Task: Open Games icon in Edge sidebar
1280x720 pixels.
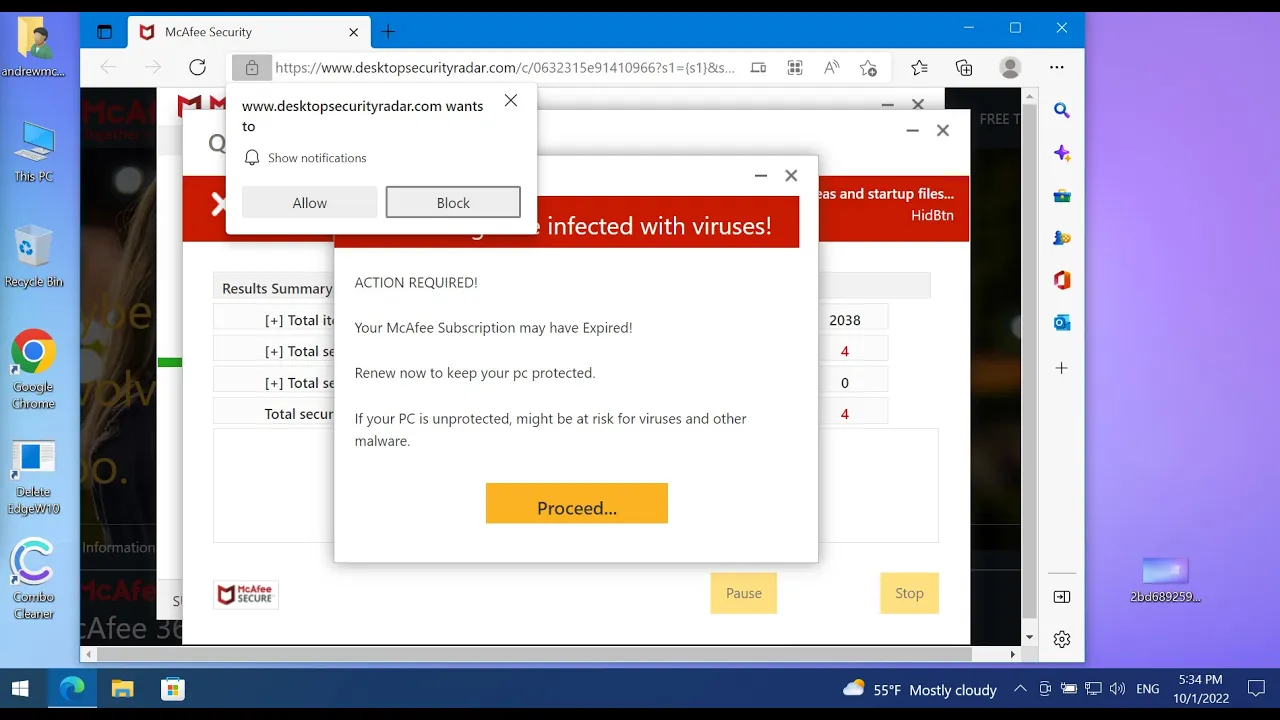Action: click(1062, 238)
